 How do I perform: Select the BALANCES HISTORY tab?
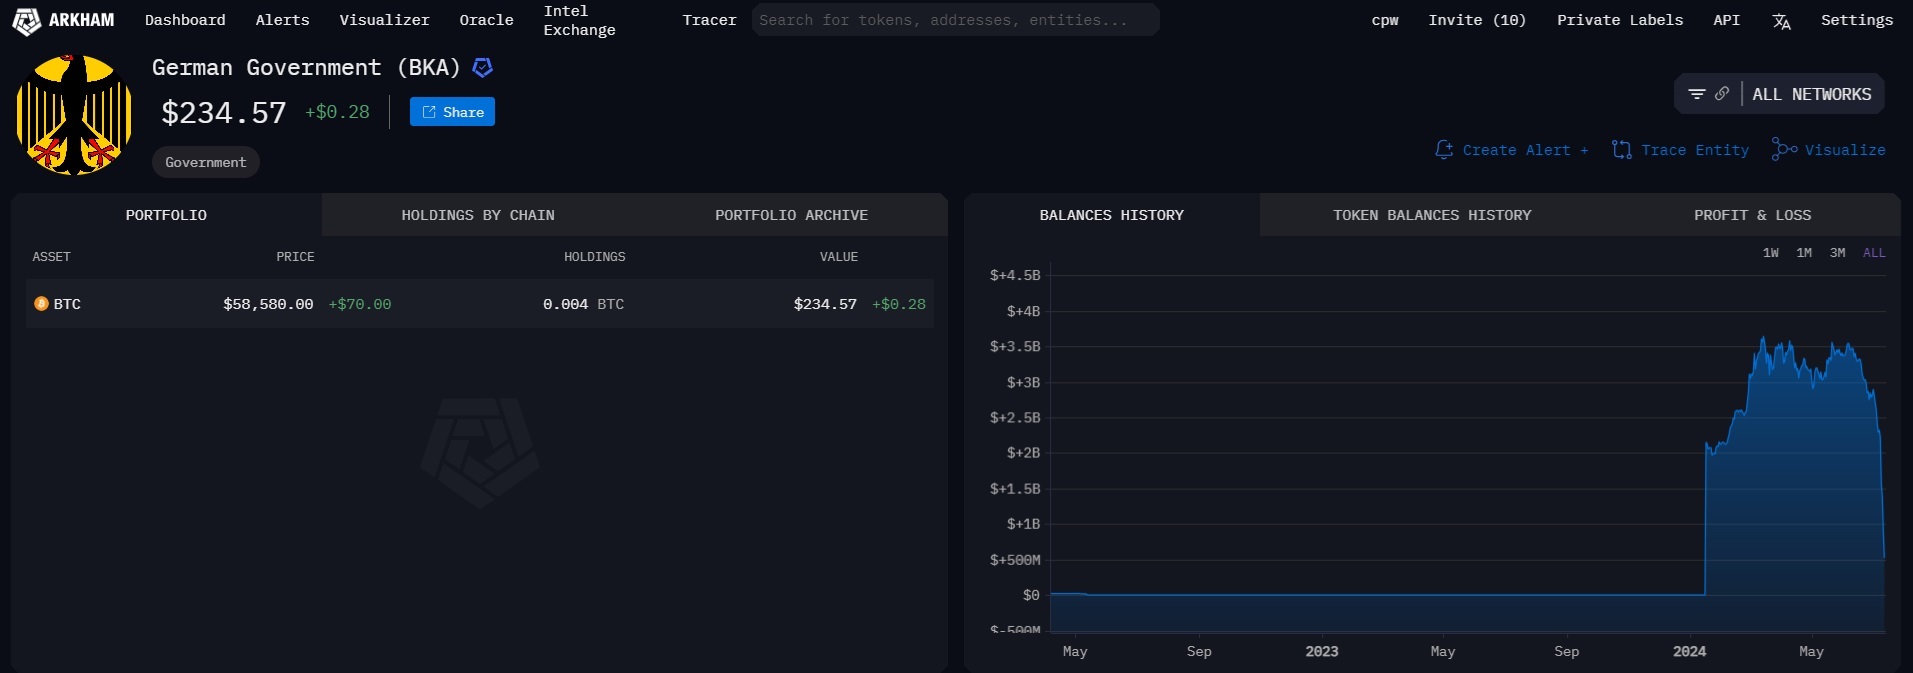tap(1111, 215)
